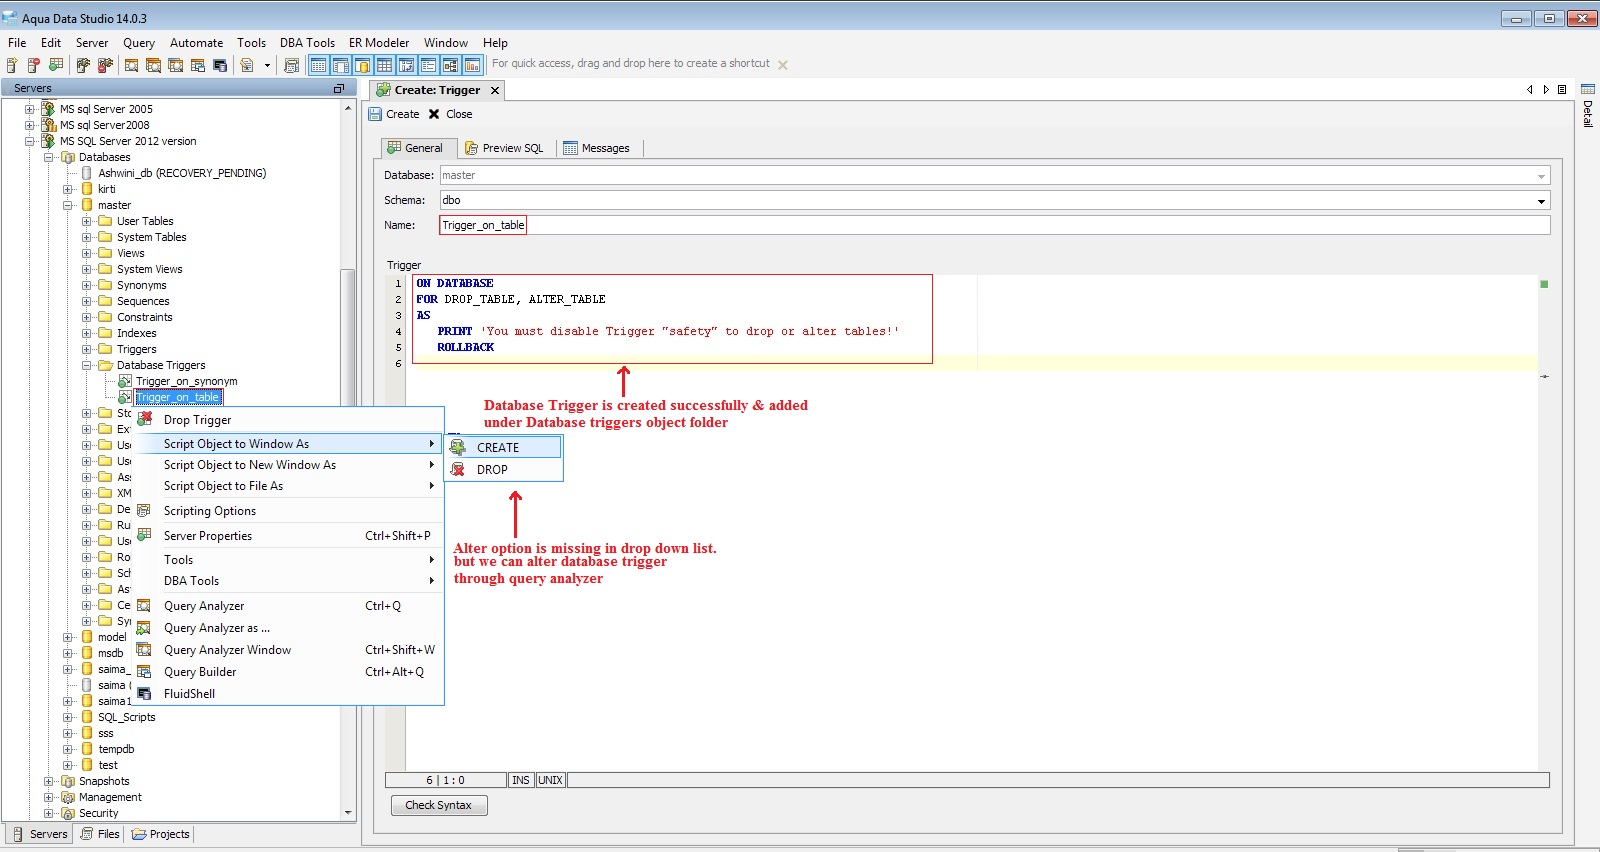The image size is (1600, 852).
Task: Click the Name input field
Action: click(995, 225)
